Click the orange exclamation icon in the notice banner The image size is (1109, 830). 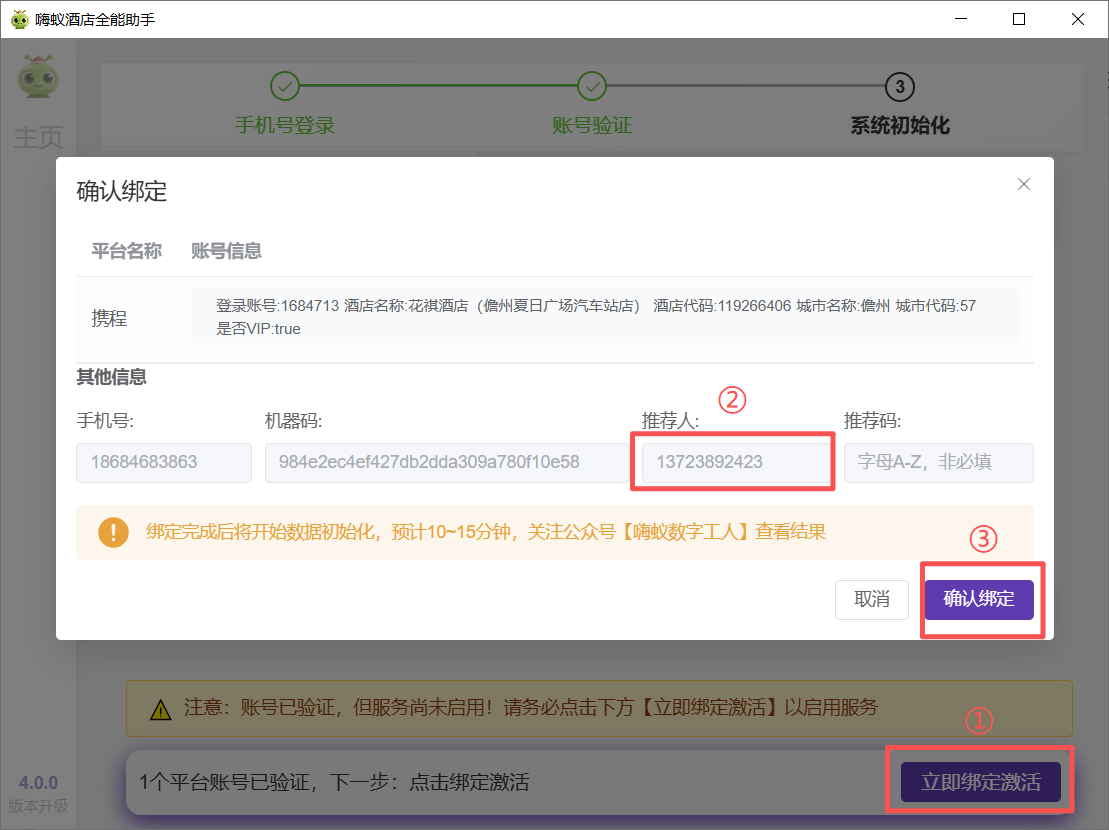112,532
